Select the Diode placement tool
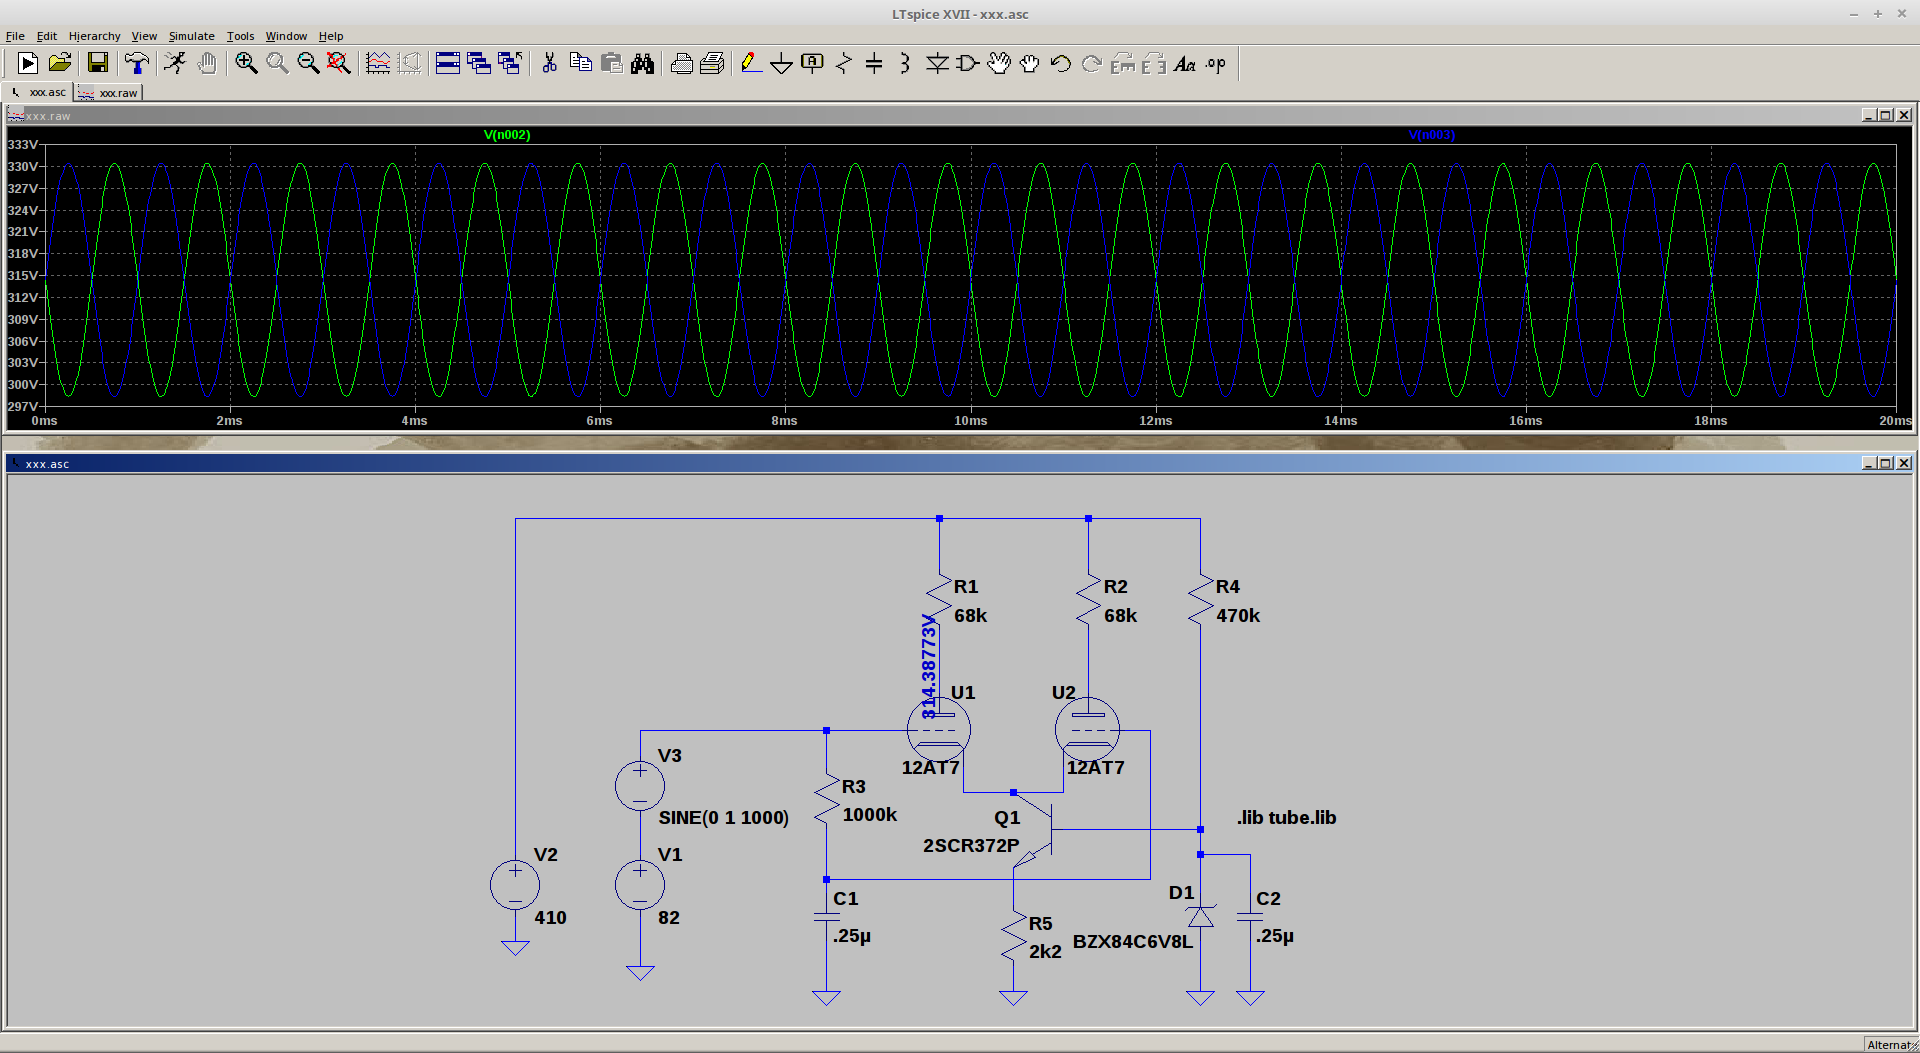 937,63
